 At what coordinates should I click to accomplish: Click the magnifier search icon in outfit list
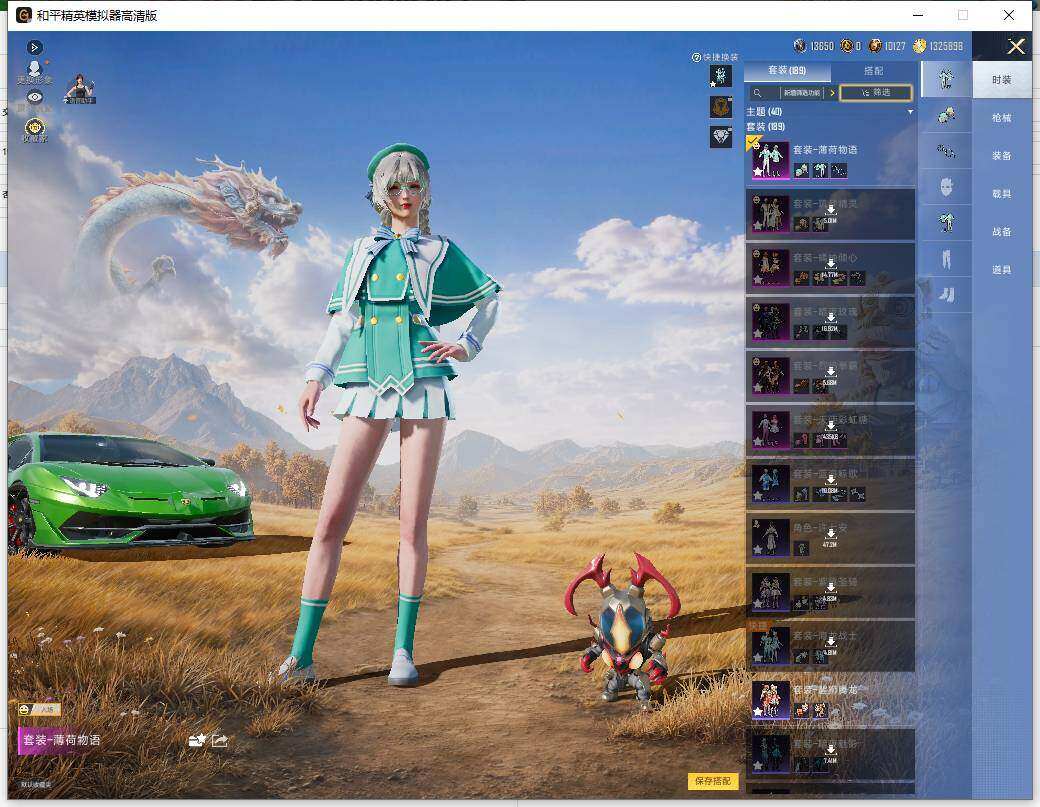pyautogui.click(x=757, y=93)
